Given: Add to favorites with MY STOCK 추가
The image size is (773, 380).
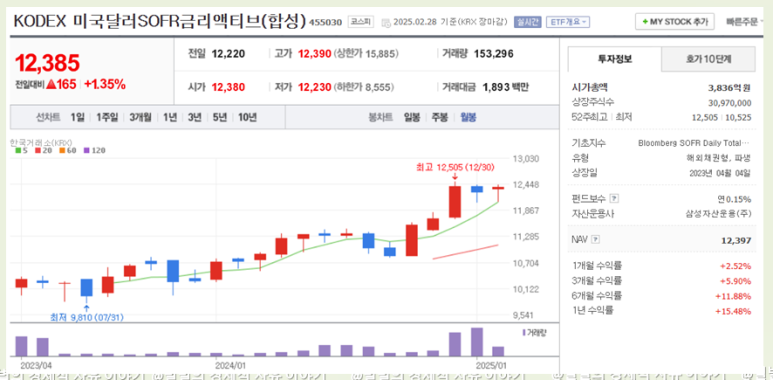Looking at the screenshot, I should (675, 22).
